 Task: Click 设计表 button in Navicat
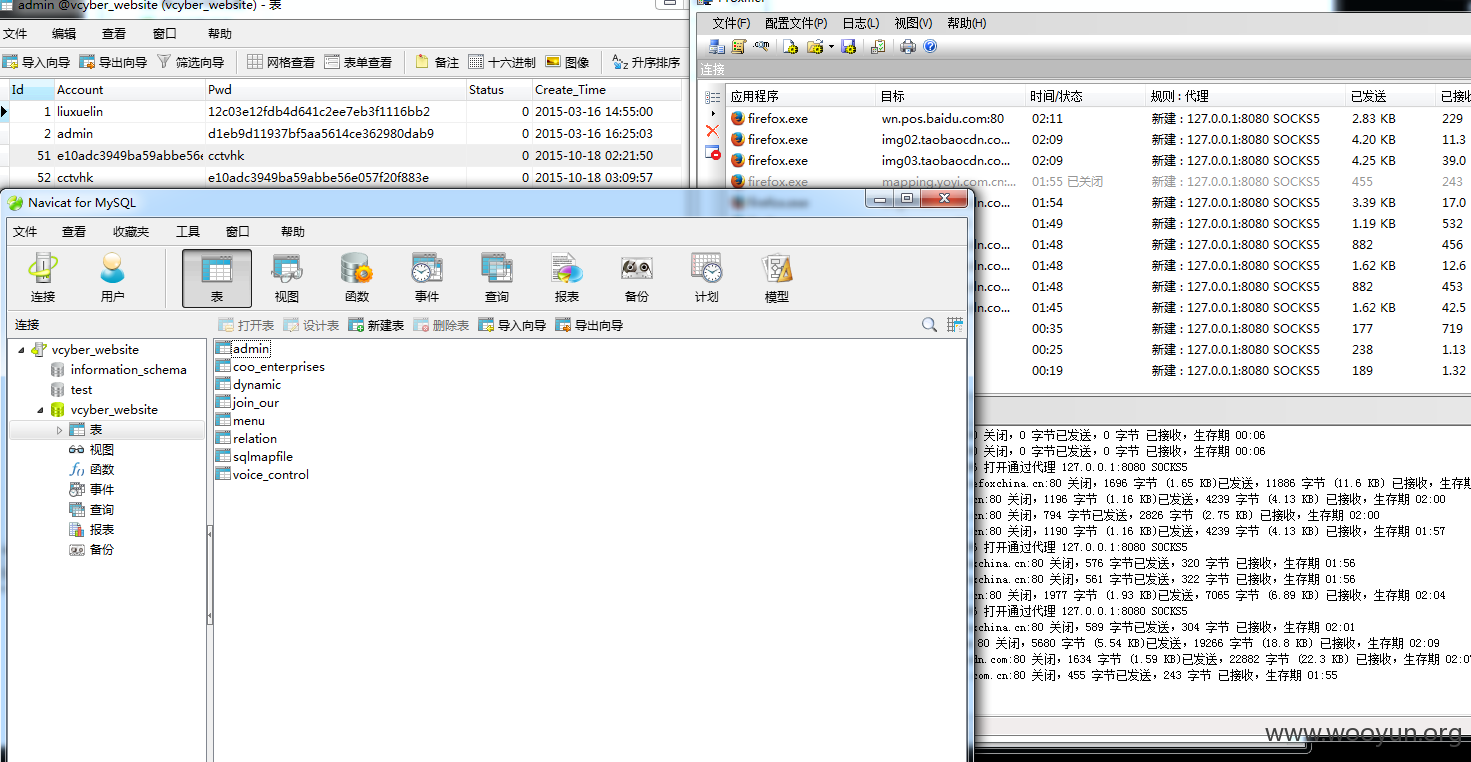click(311, 325)
